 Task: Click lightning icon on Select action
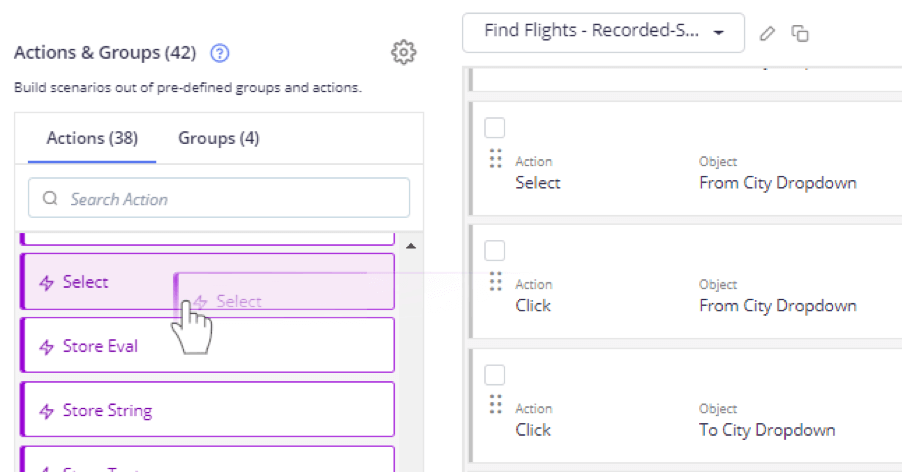click(x=47, y=282)
